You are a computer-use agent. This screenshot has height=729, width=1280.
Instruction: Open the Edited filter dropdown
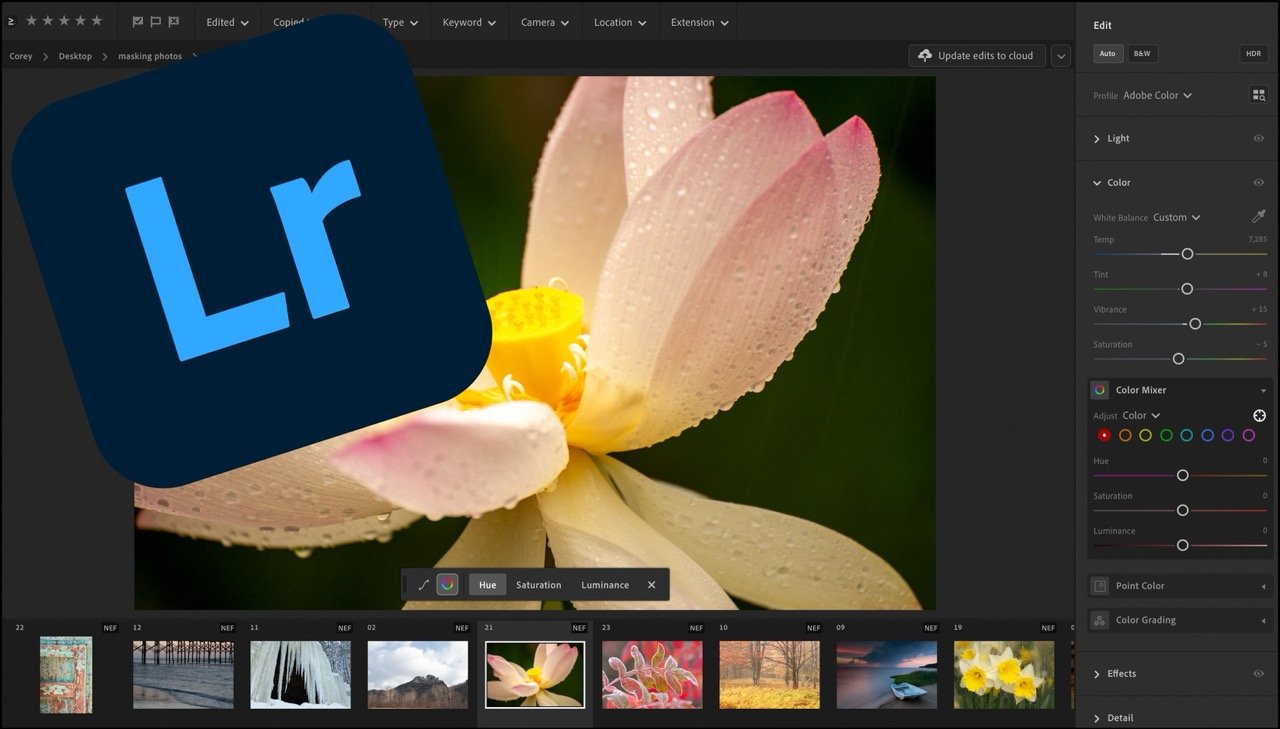click(227, 22)
